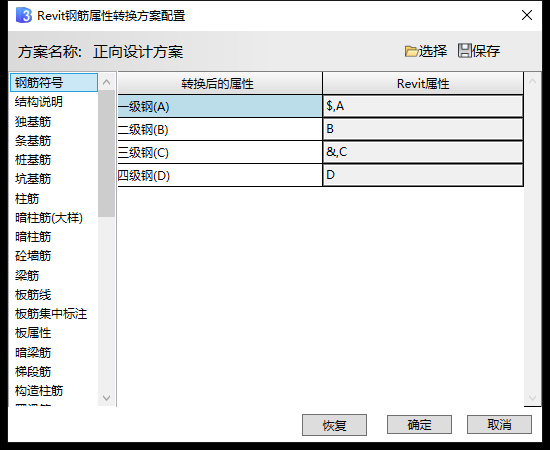Select the 二级钢(B) row cell

coord(220,129)
